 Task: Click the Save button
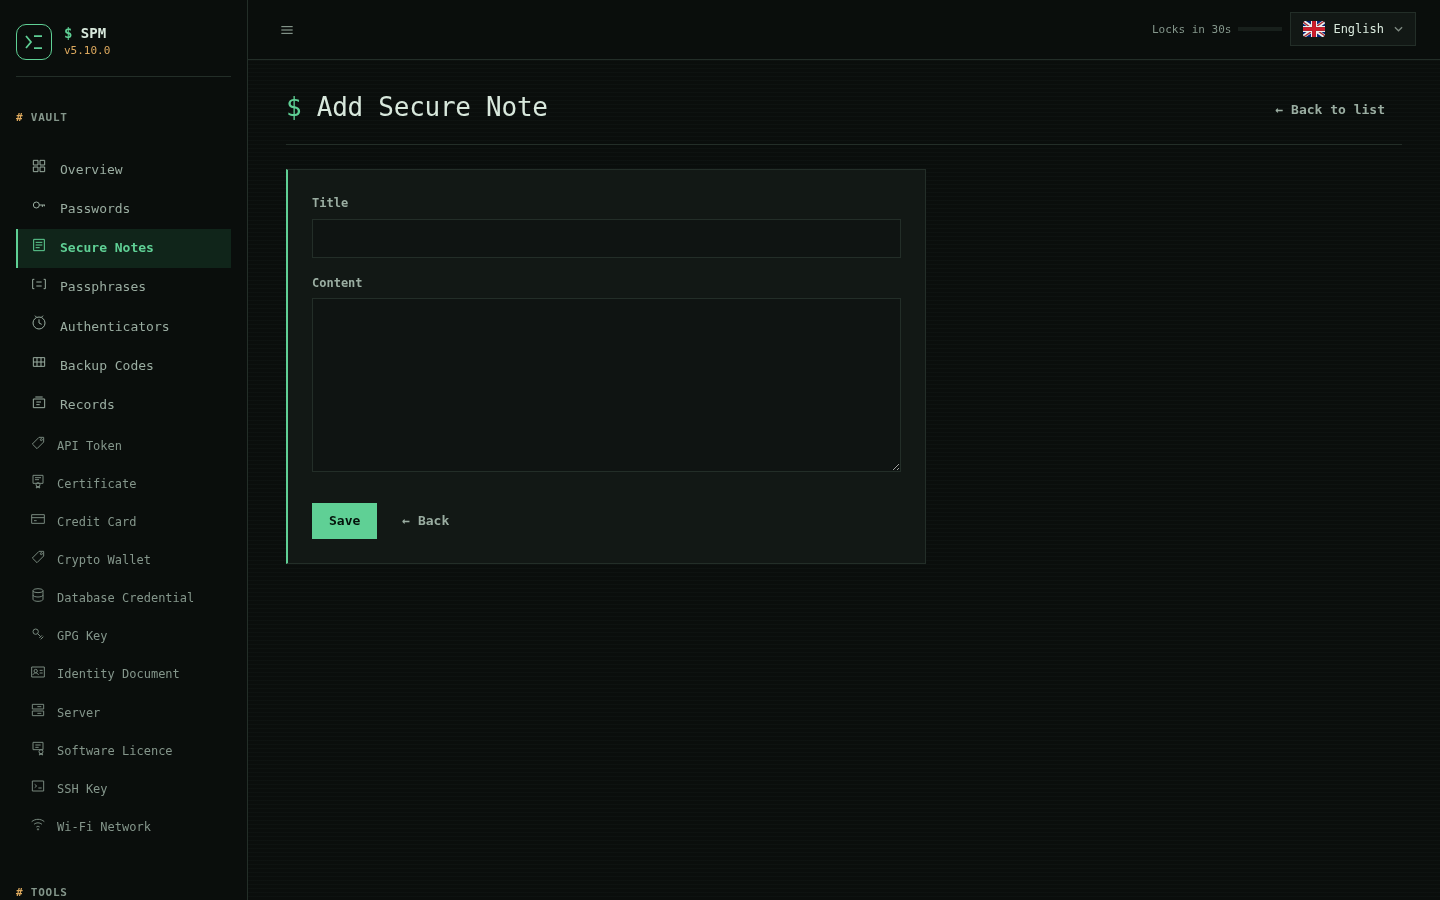point(344,521)
